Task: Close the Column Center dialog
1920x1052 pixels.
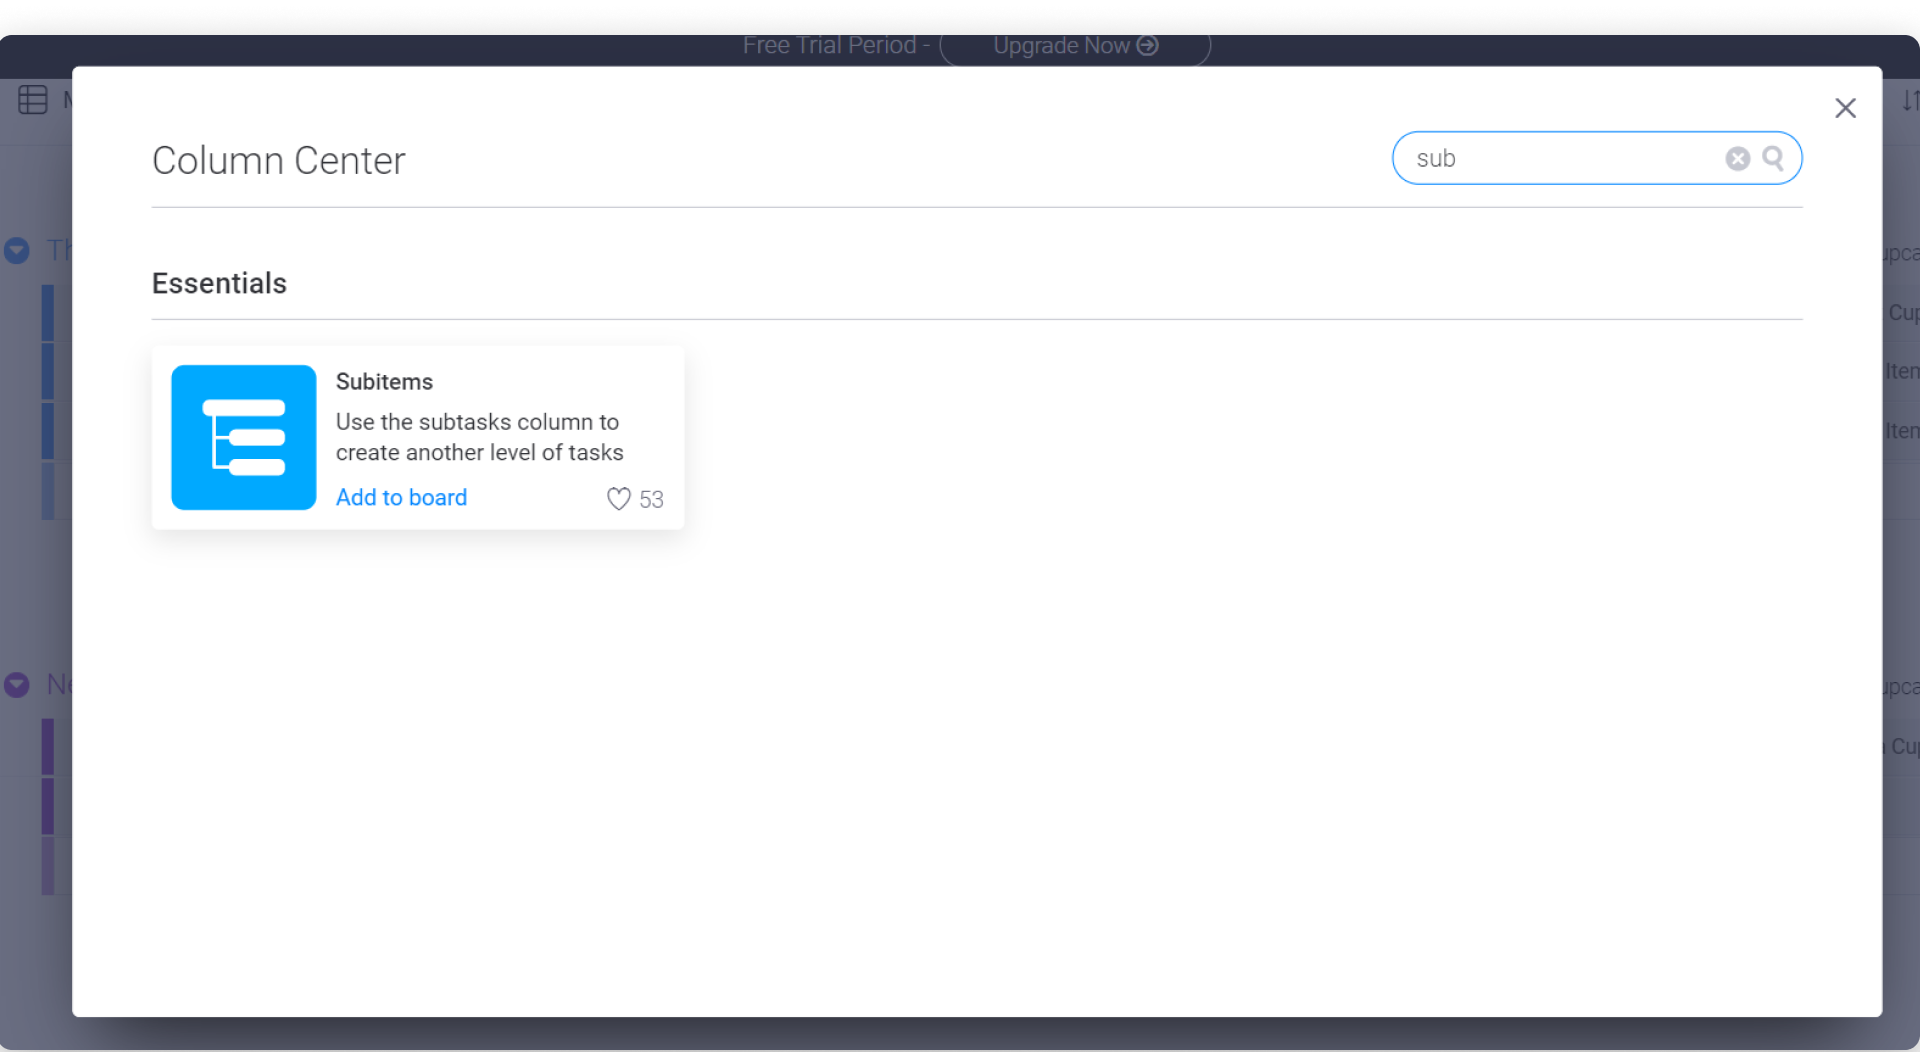Action: point(1845,108)
